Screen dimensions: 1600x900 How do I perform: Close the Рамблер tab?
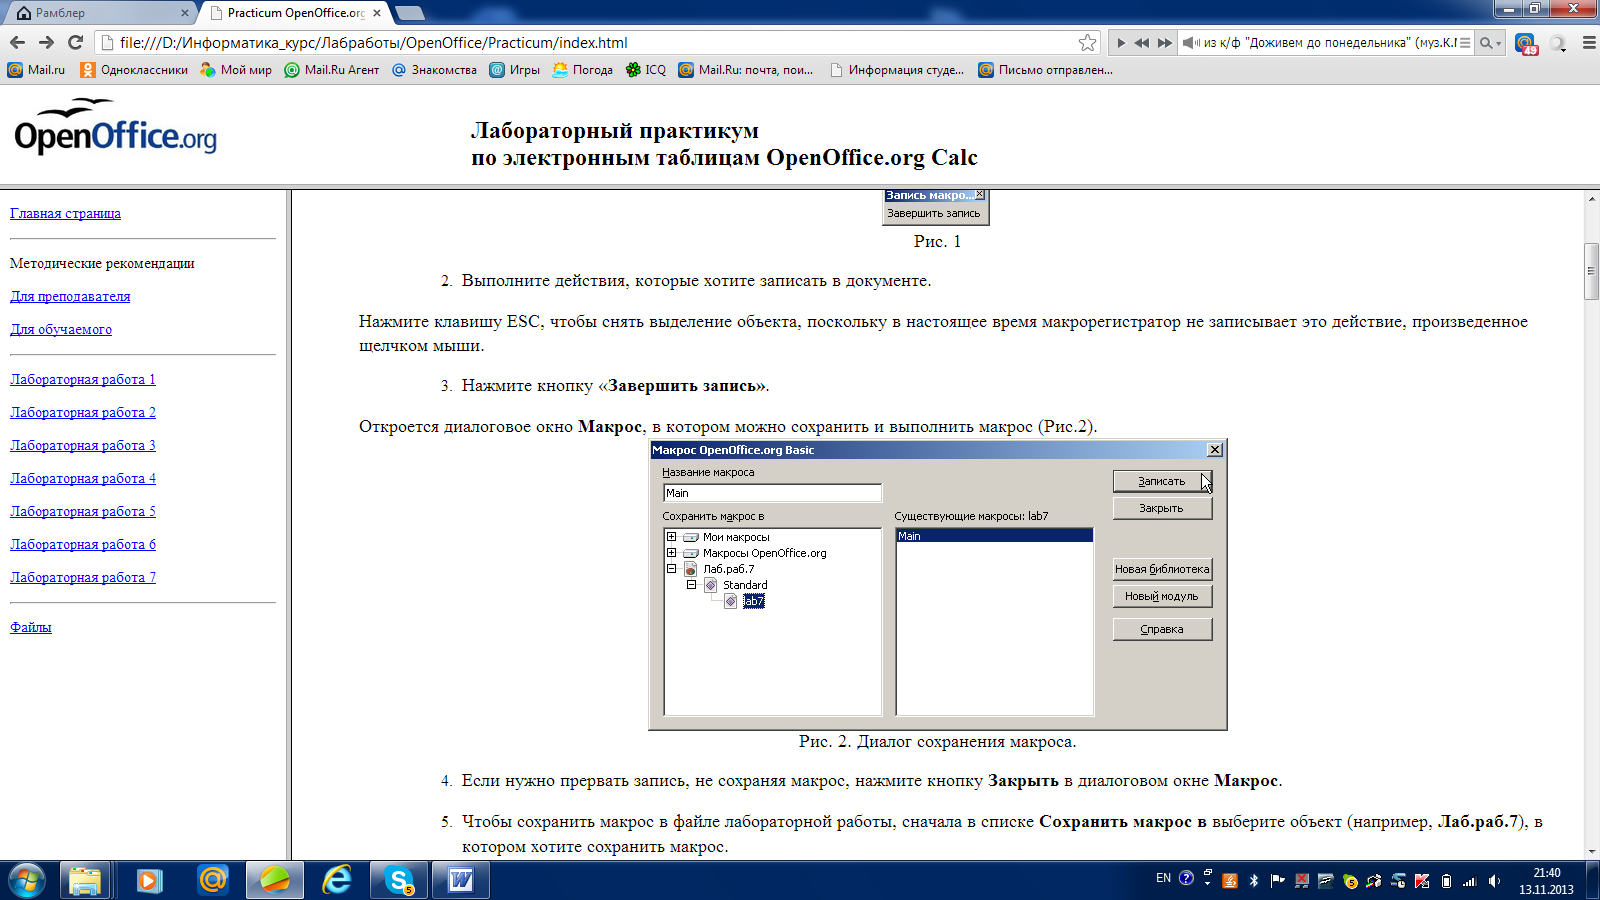click(x=185, y=13)
